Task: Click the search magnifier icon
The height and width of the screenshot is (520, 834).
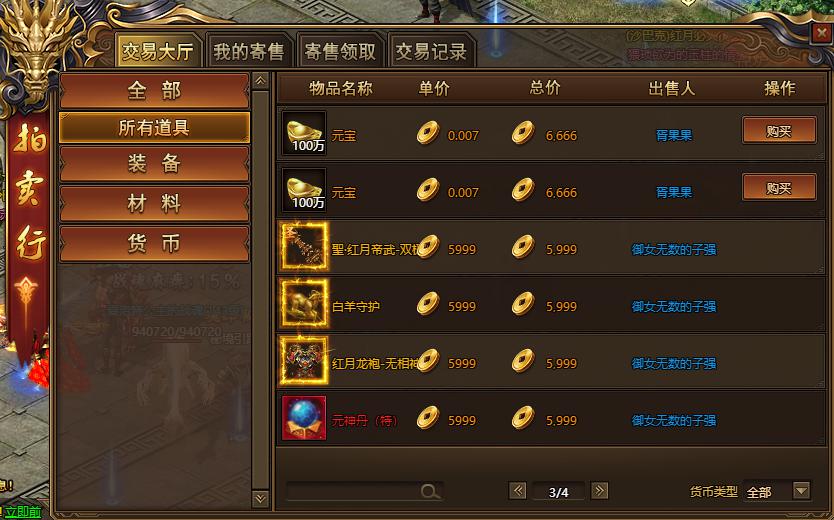Action: (x=430, y=491)
